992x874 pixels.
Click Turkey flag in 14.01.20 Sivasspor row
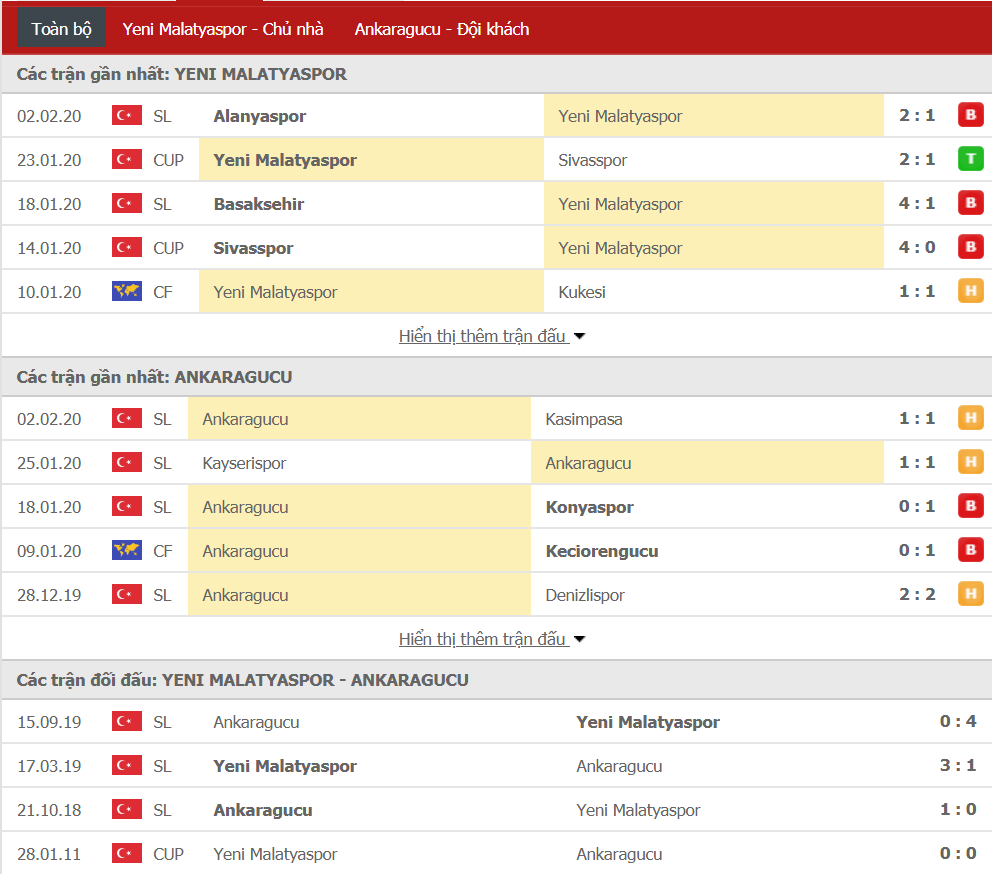pyautogui.click(x=127, y=247)
